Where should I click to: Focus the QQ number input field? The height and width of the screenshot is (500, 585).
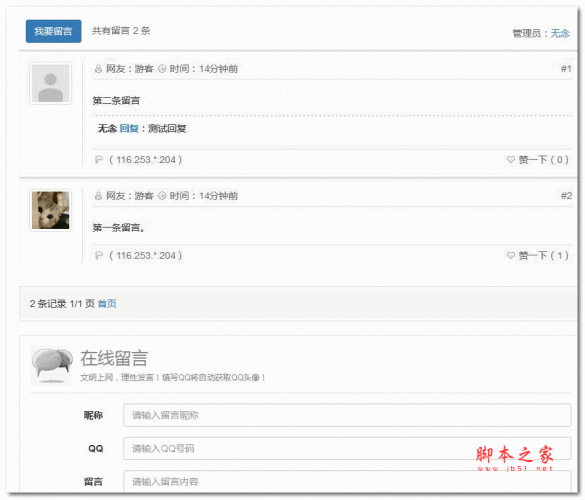click(347, 449)
